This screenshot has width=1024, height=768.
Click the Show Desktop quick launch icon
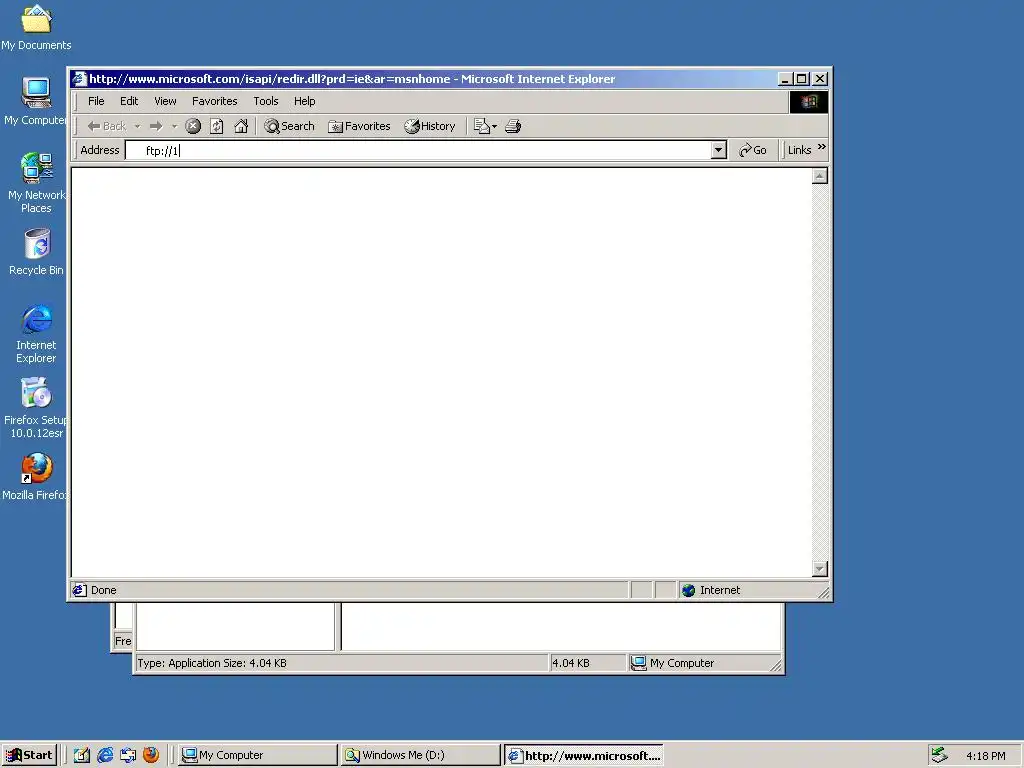pyautogui.click(x=82, y=755)
